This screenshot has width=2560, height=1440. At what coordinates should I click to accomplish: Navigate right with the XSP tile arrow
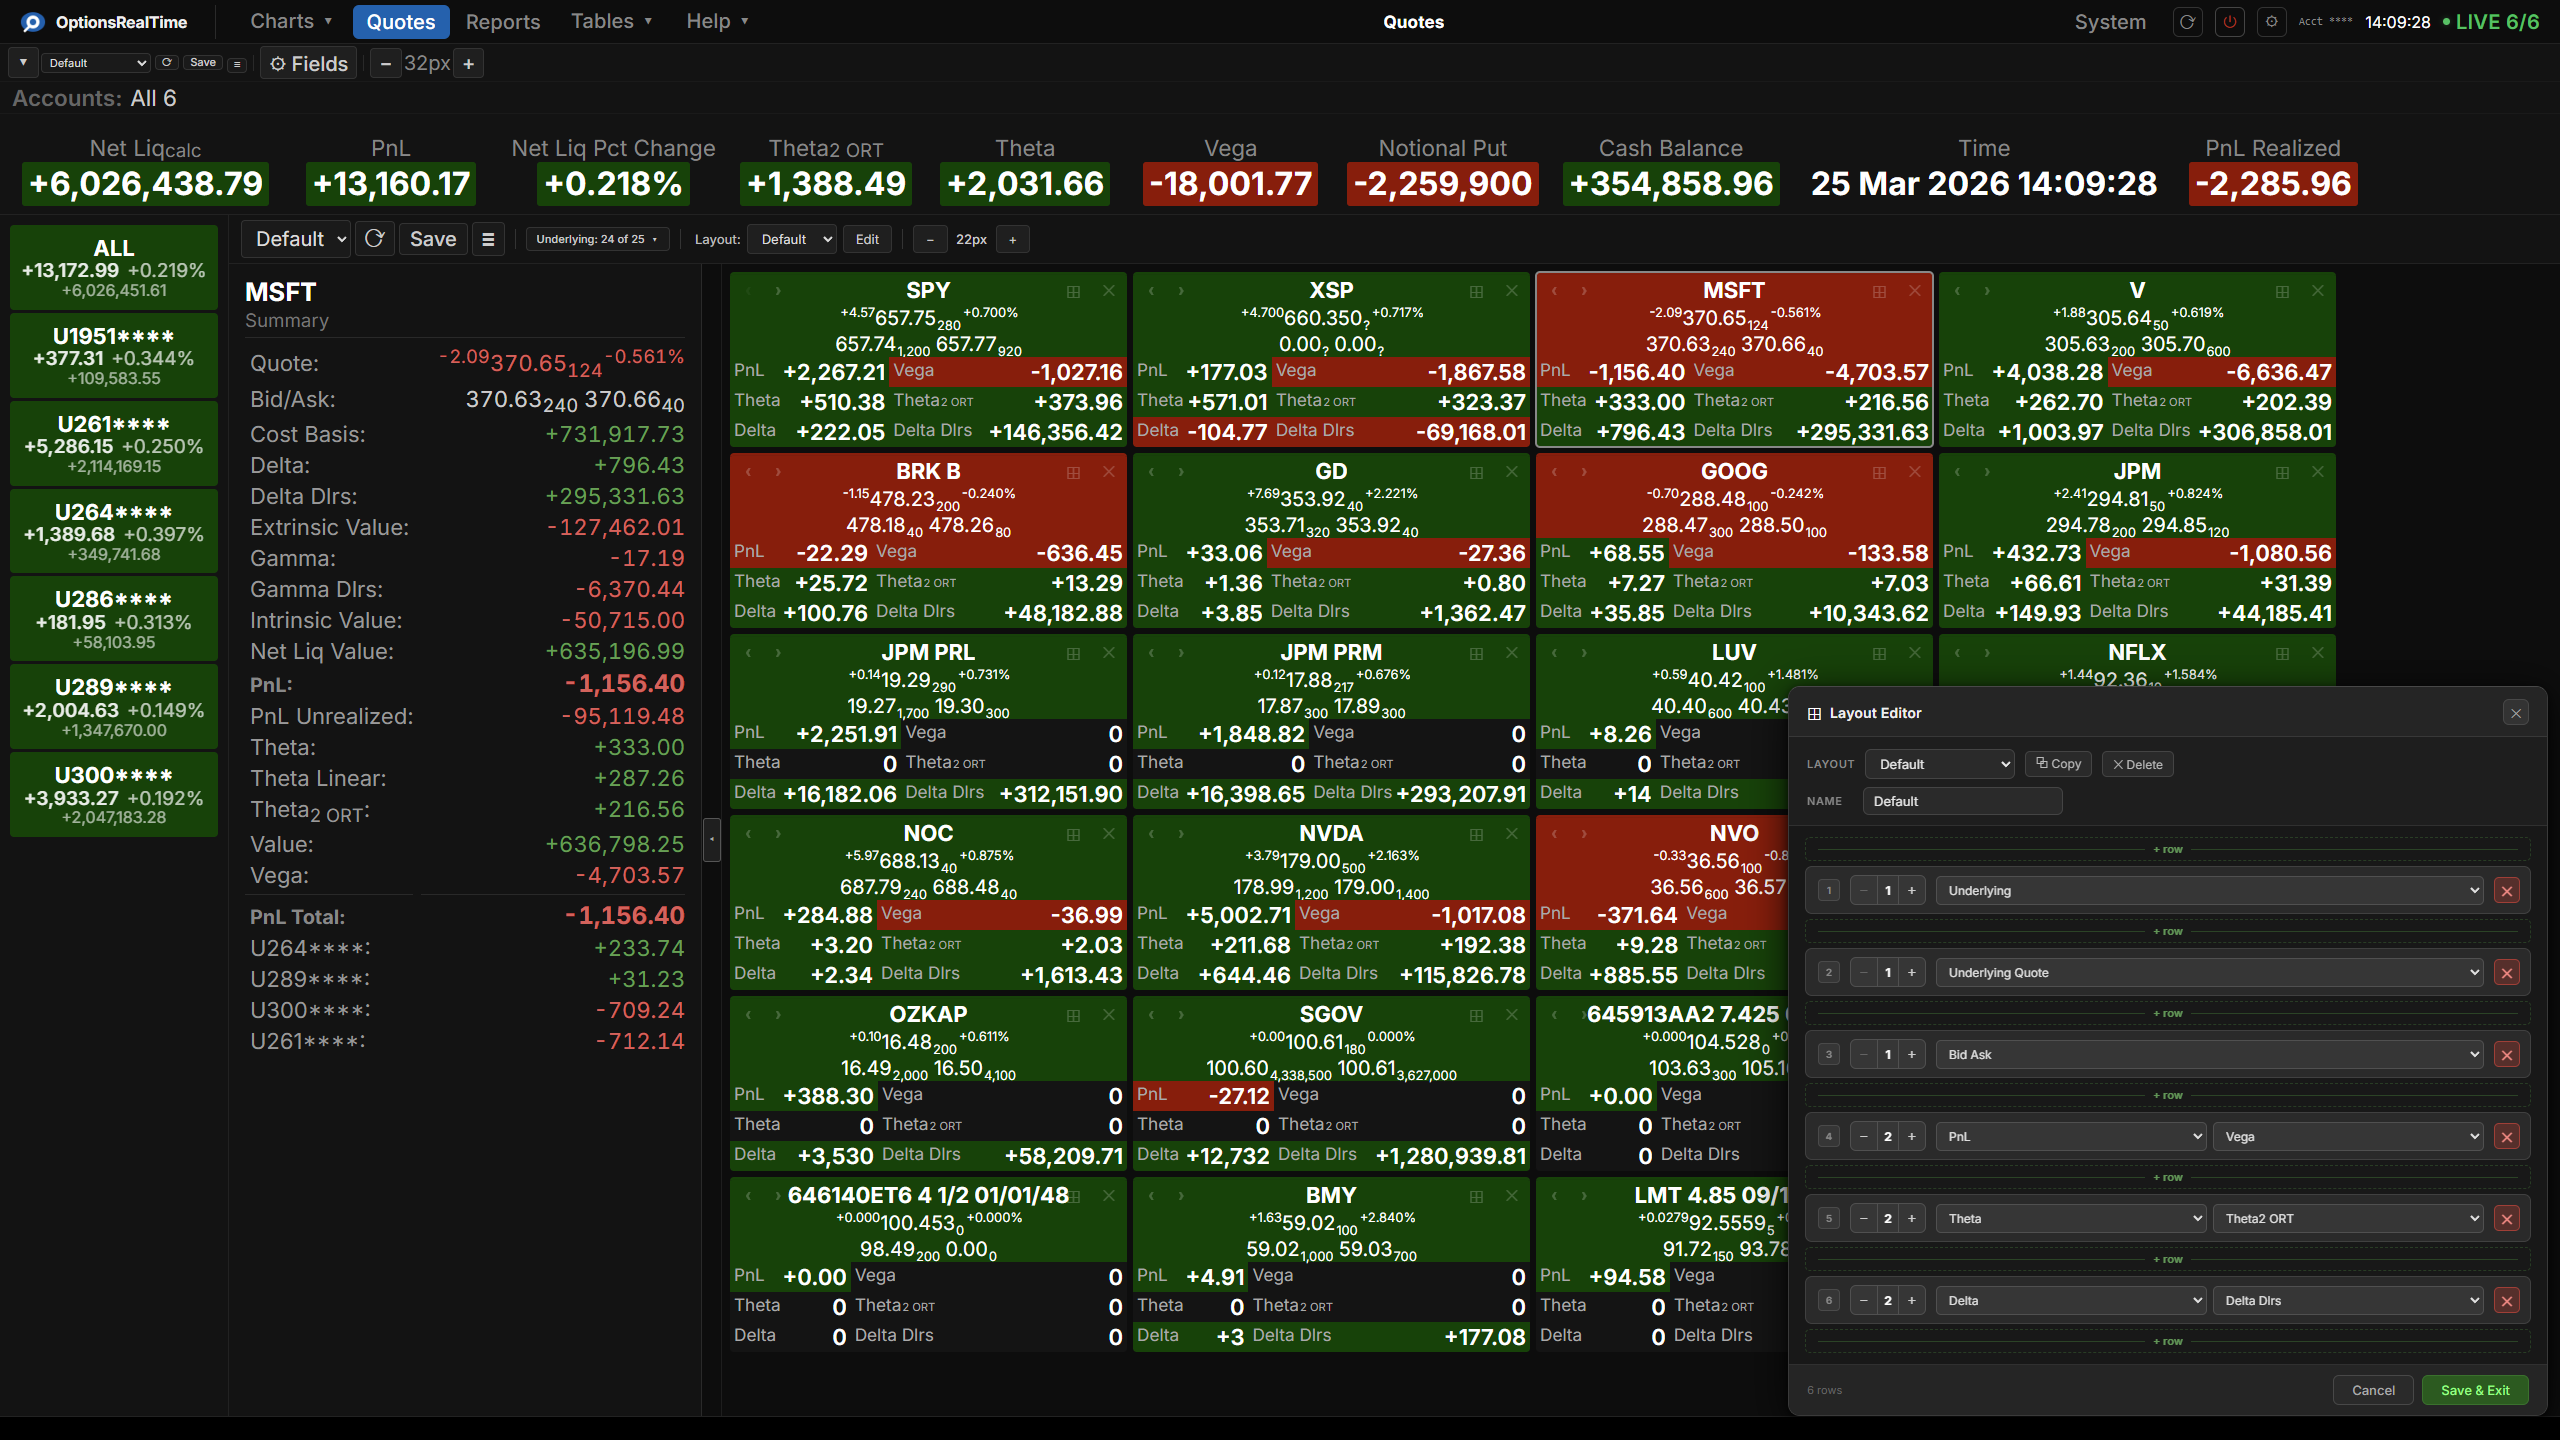point(1183,291)
